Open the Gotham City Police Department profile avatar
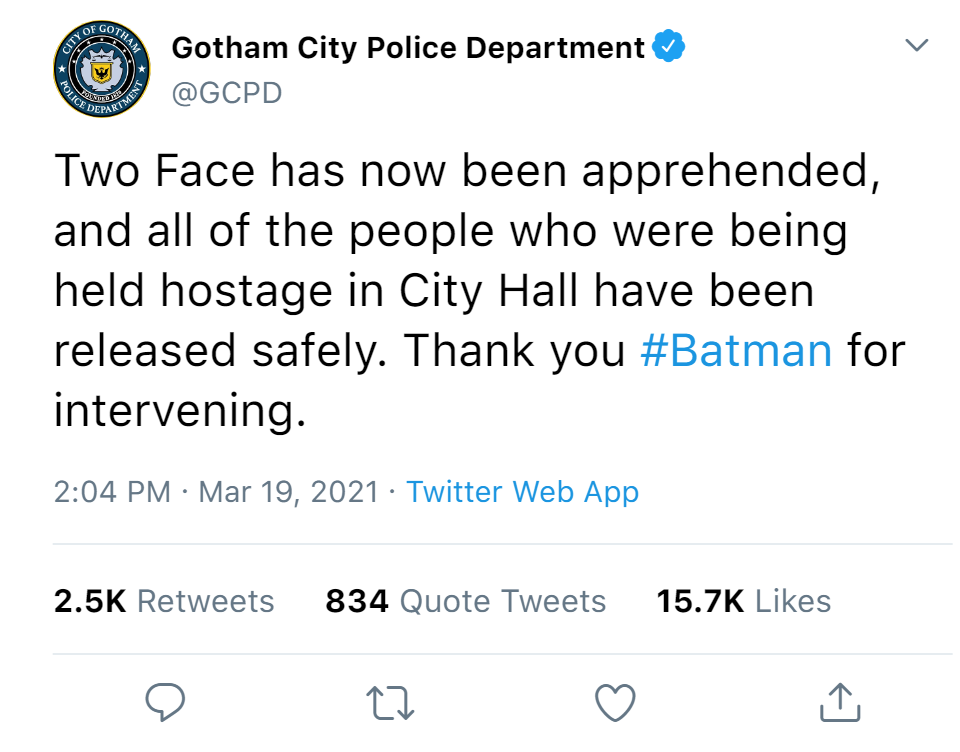 pos(102,69)
